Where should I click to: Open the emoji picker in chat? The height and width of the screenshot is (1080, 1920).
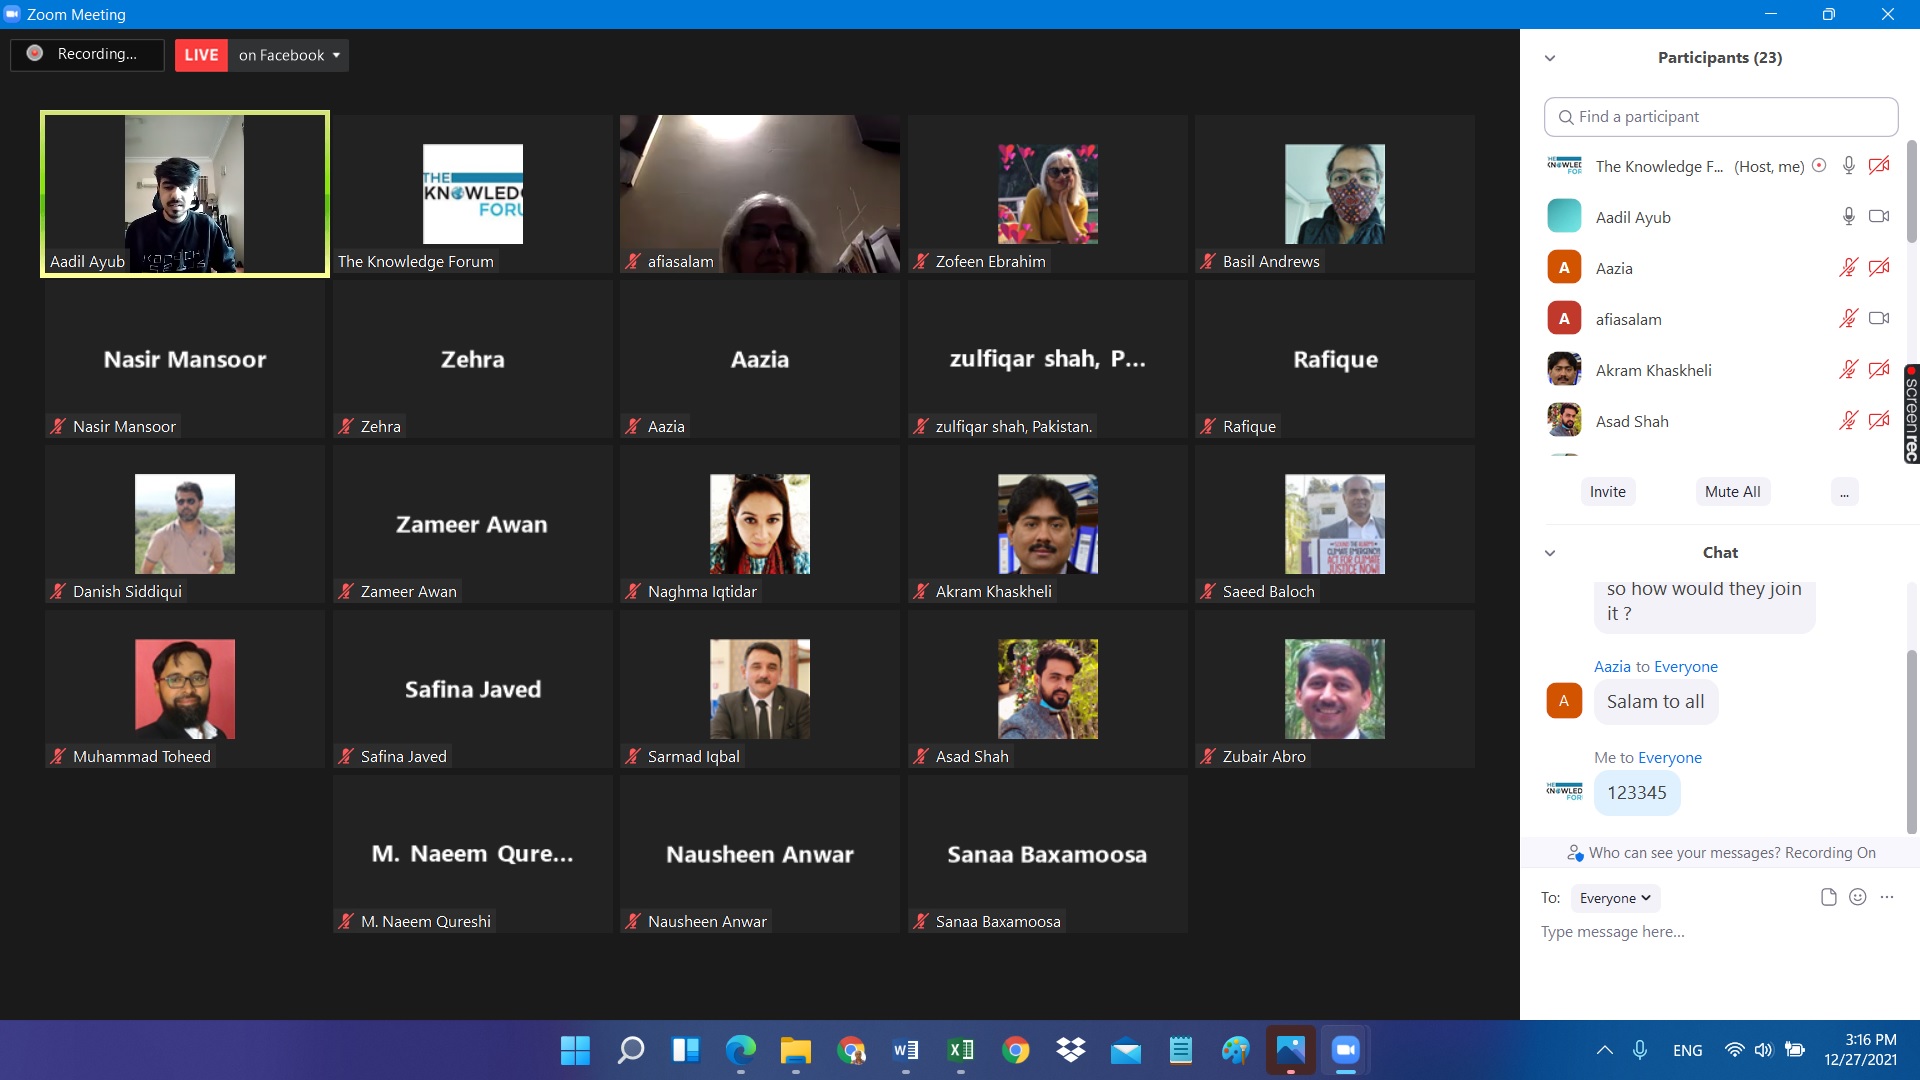1857,897
